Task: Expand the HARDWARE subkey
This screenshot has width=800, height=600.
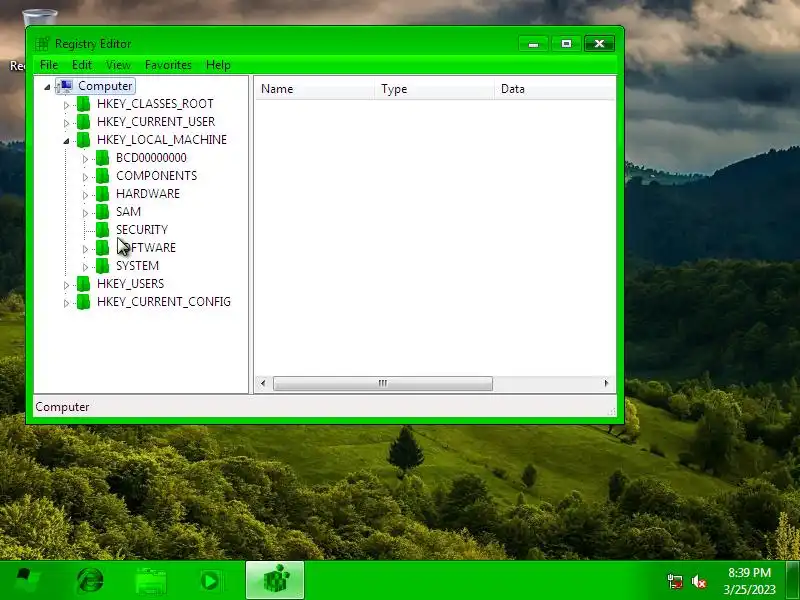Action: (x=85, y=195)
